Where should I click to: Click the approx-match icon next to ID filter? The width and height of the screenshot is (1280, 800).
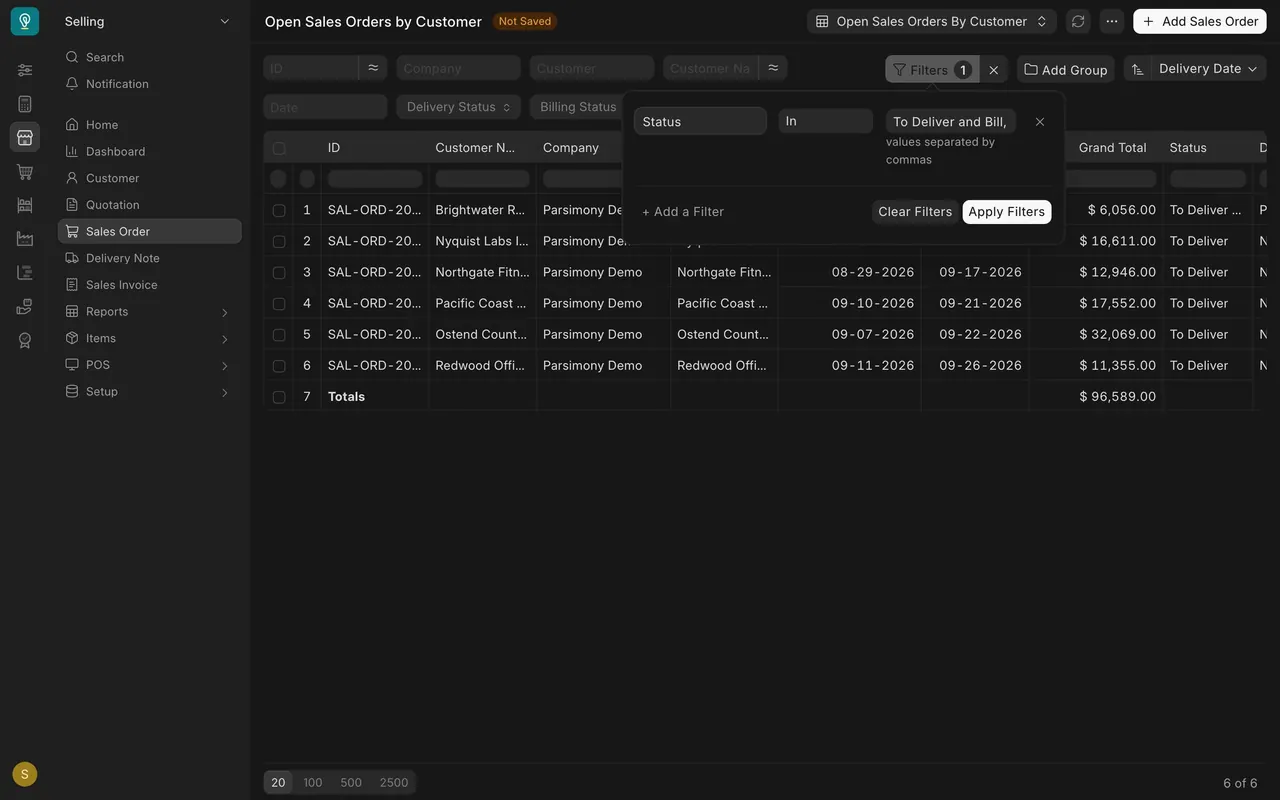[373, 68]
